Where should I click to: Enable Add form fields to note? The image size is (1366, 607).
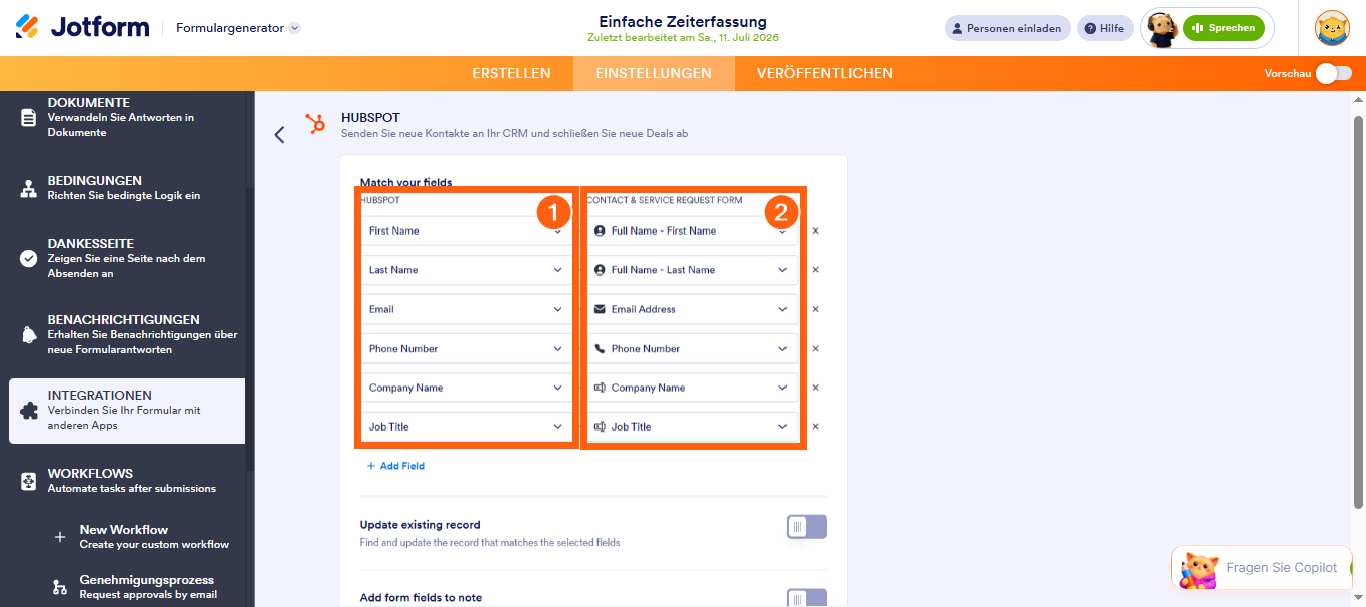[x=806, y=598]
